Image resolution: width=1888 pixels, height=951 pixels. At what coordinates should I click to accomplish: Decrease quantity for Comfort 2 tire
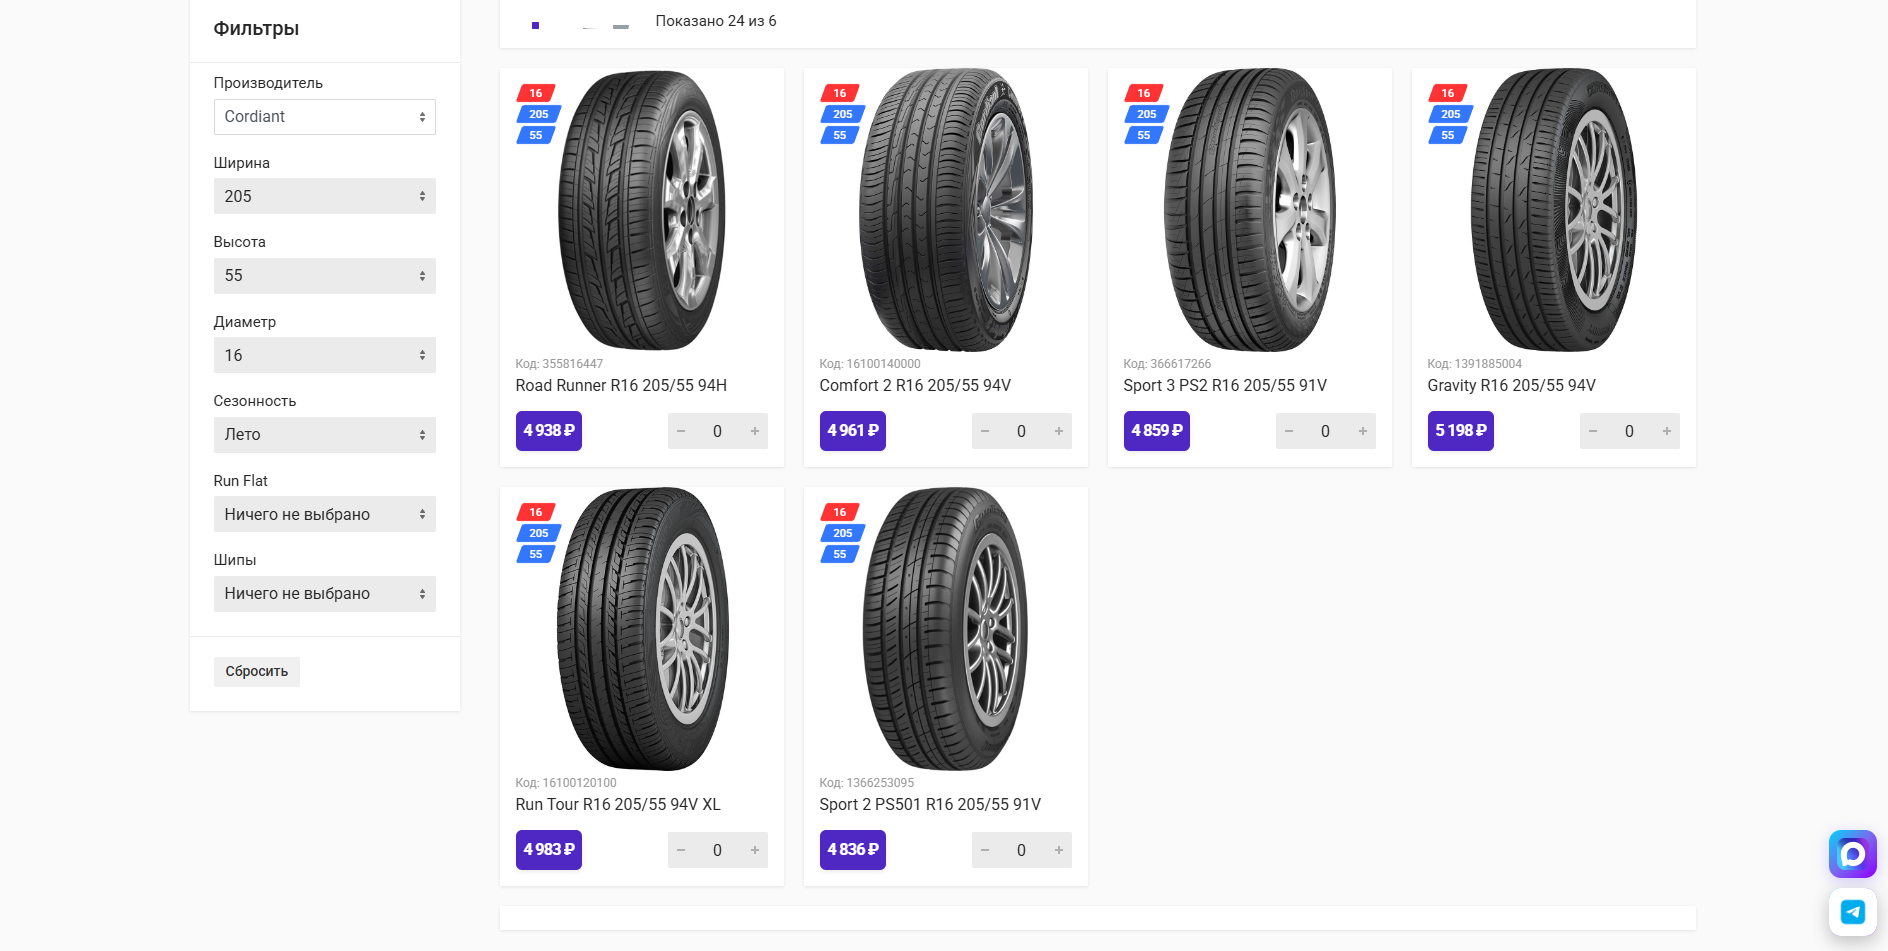(x=985, y=431)
